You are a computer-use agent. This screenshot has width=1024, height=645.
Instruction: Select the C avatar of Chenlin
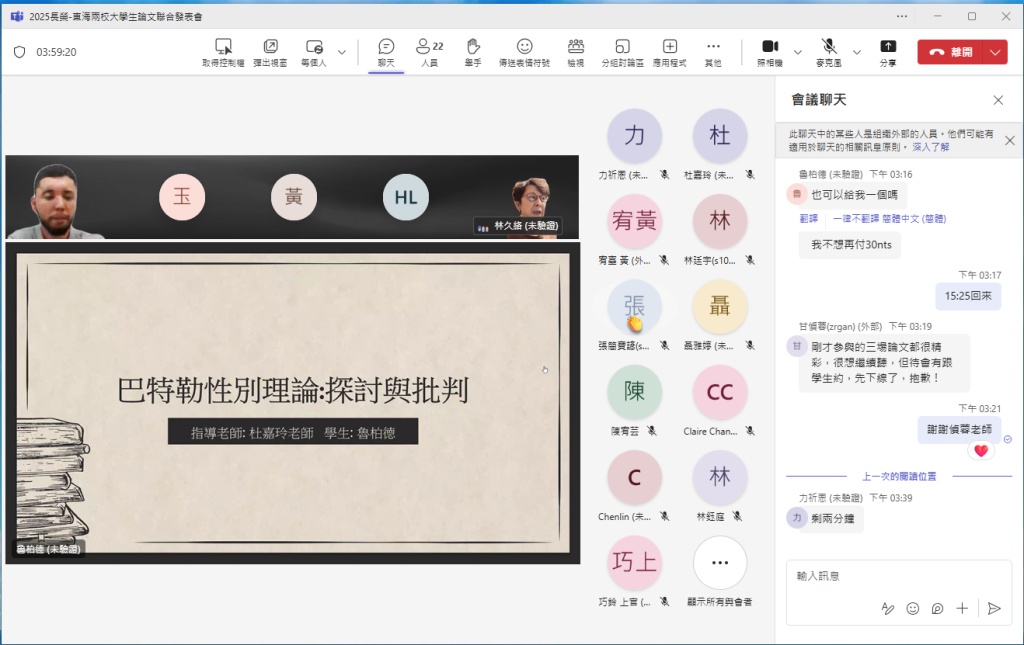(635, 477)
